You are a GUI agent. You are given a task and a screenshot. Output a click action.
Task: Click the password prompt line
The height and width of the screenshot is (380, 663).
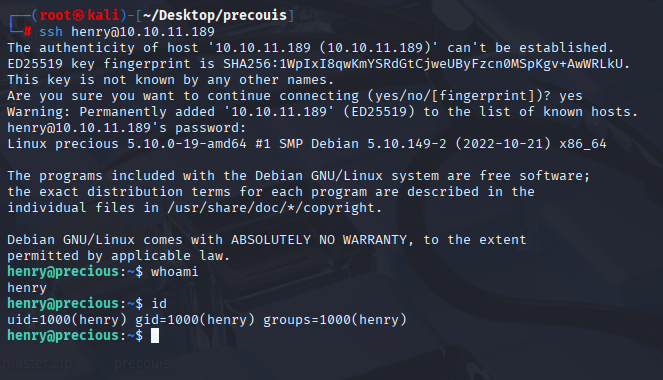point(126,128)
